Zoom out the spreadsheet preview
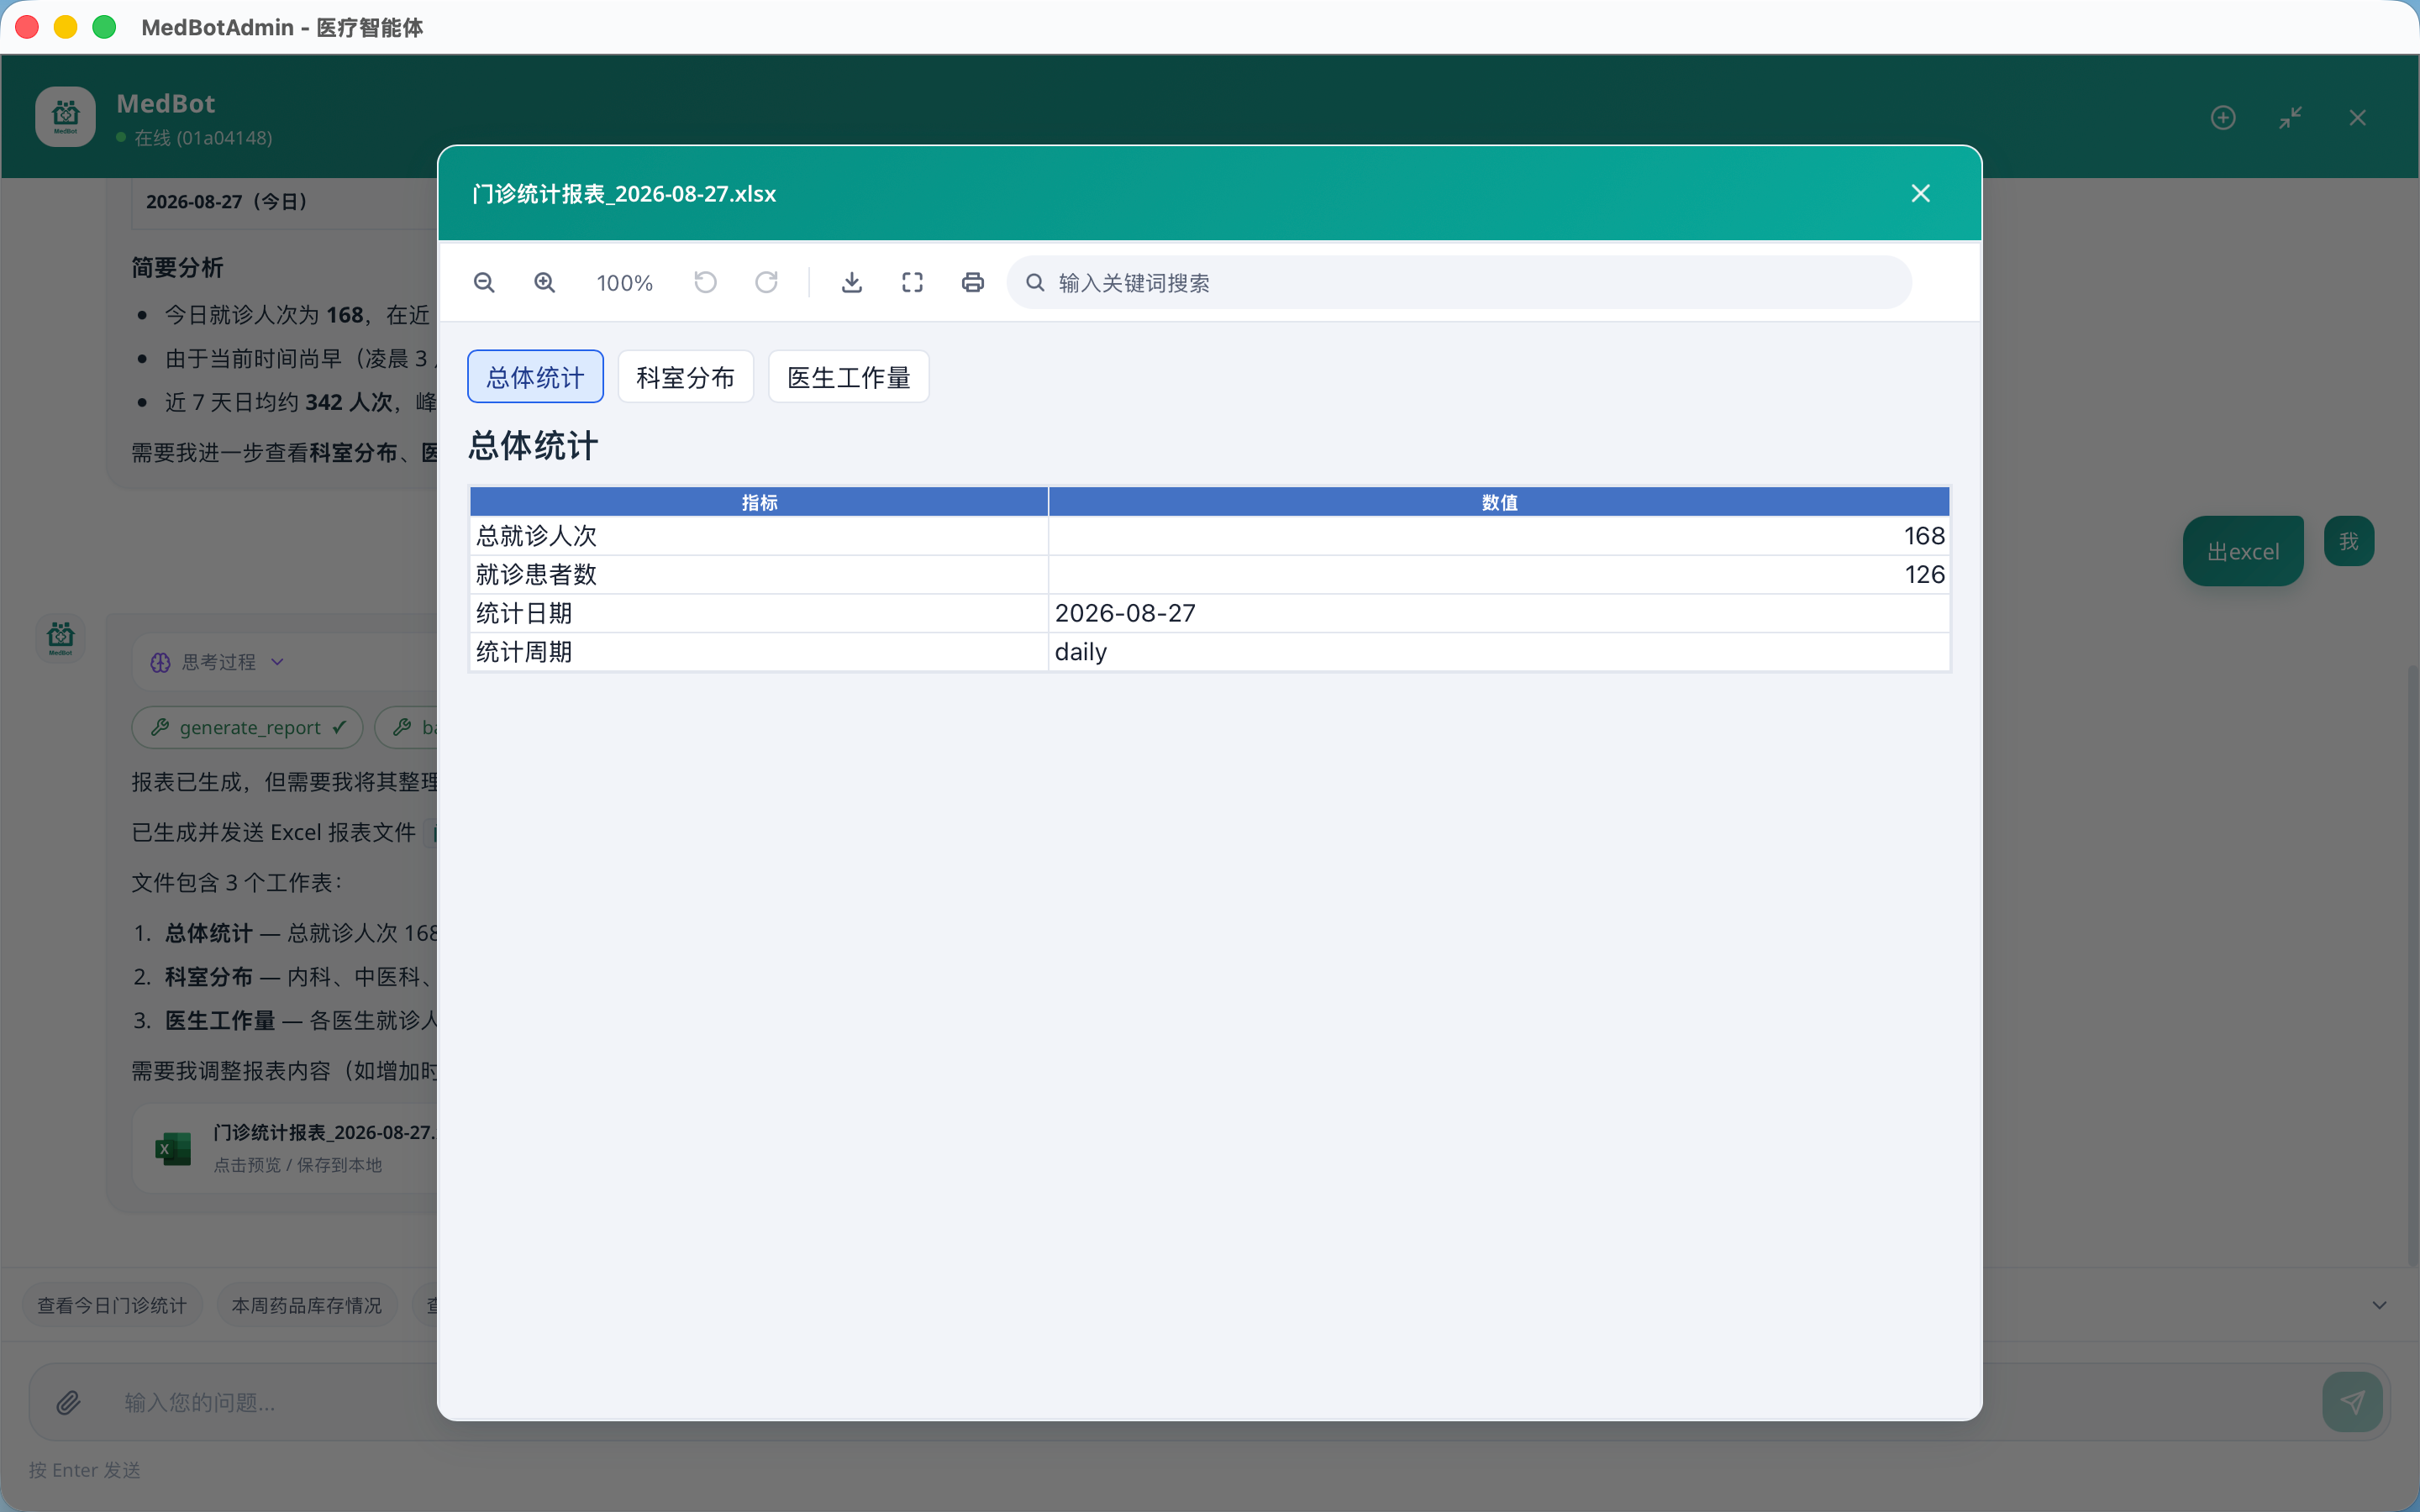 (484, 283)
